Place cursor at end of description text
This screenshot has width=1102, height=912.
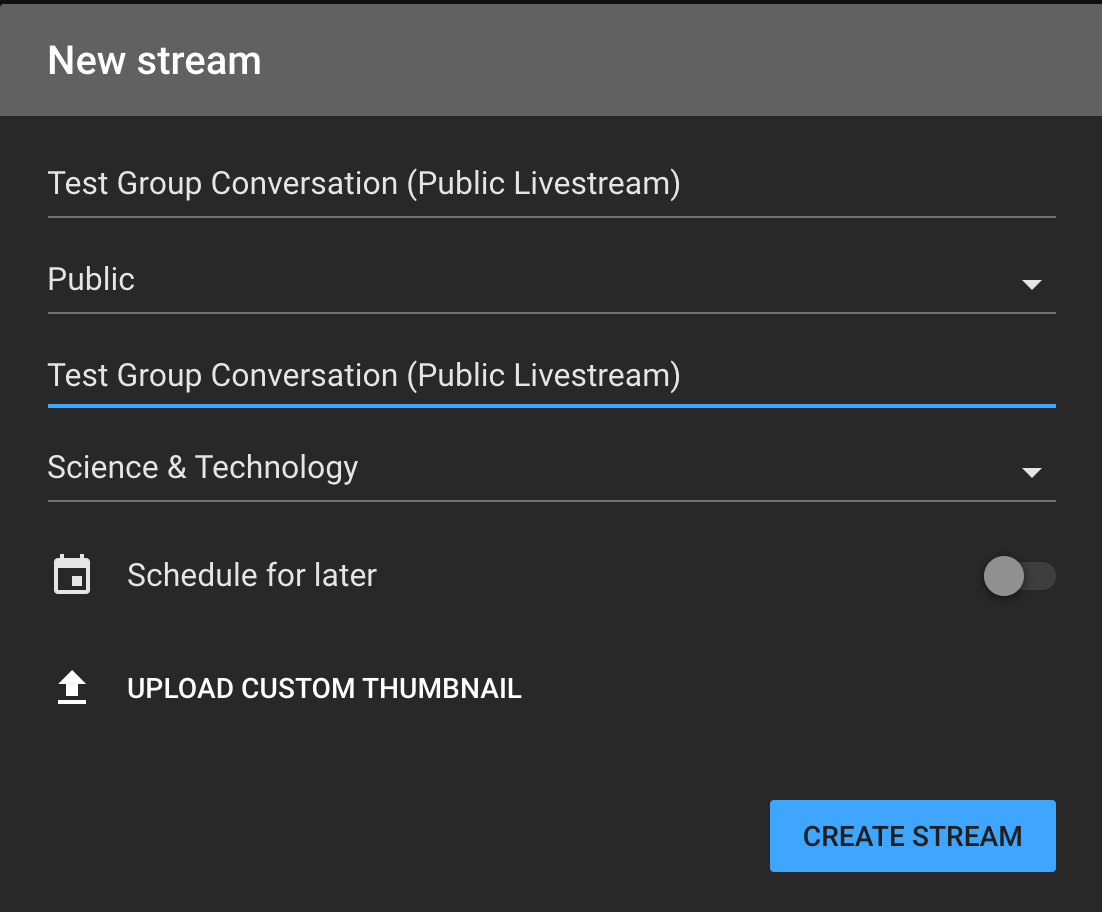681,376
